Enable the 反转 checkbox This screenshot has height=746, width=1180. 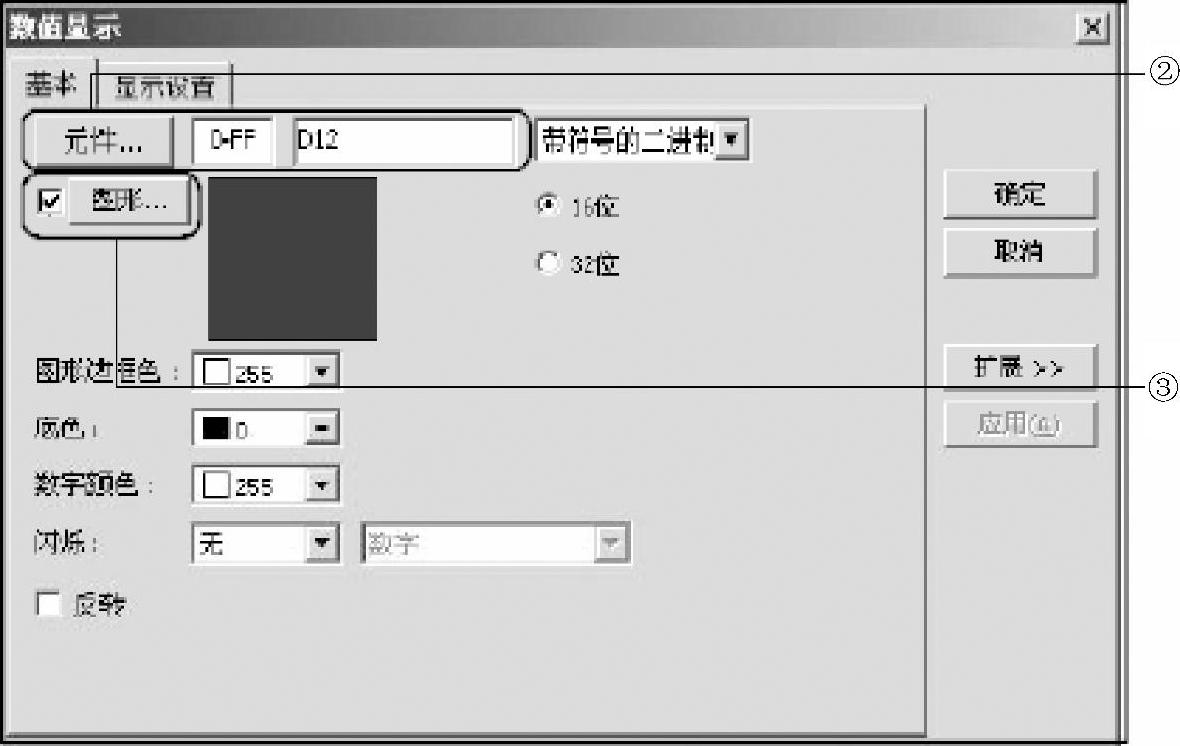point(49,604)
